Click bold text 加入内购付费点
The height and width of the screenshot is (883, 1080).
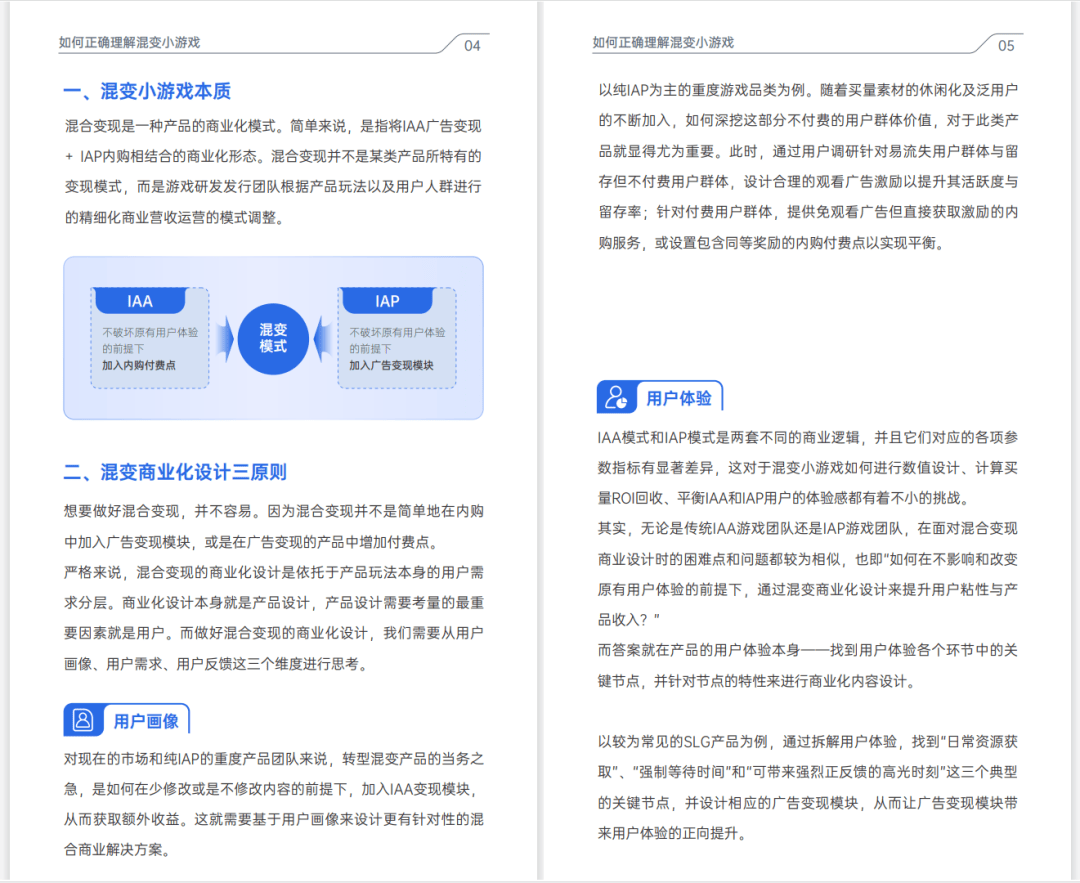pos(139,365)
